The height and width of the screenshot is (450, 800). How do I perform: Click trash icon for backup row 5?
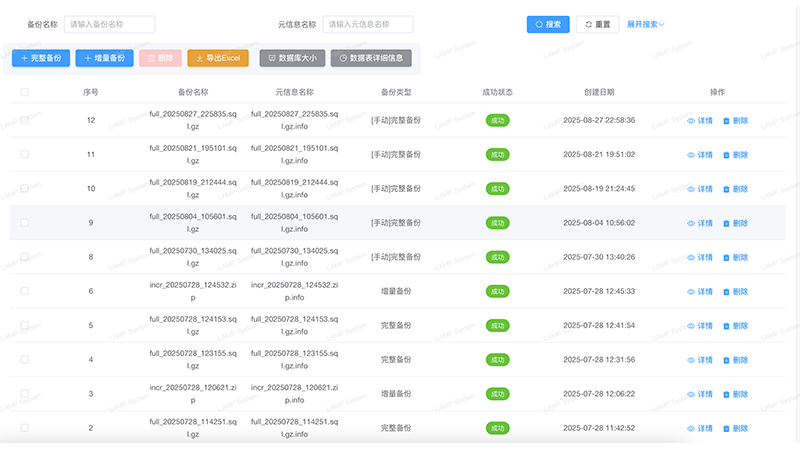(x=726, y=326)
